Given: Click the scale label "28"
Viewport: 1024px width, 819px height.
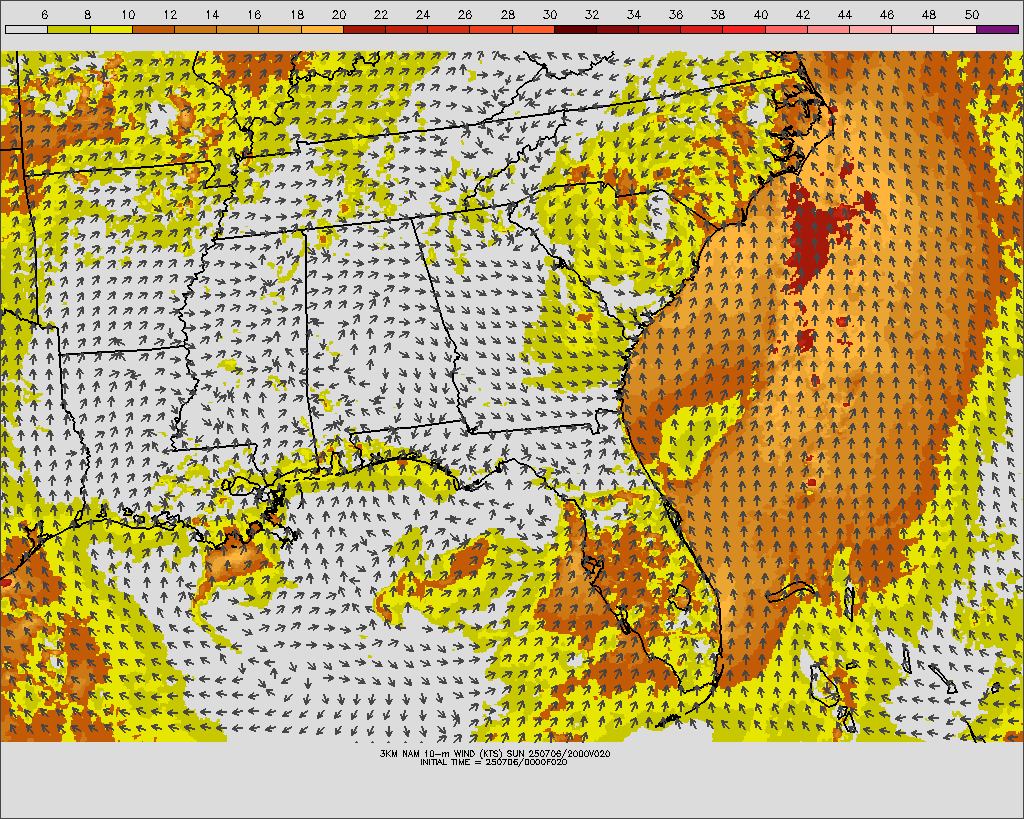Looking at the screenshot, I should point(508,14).
